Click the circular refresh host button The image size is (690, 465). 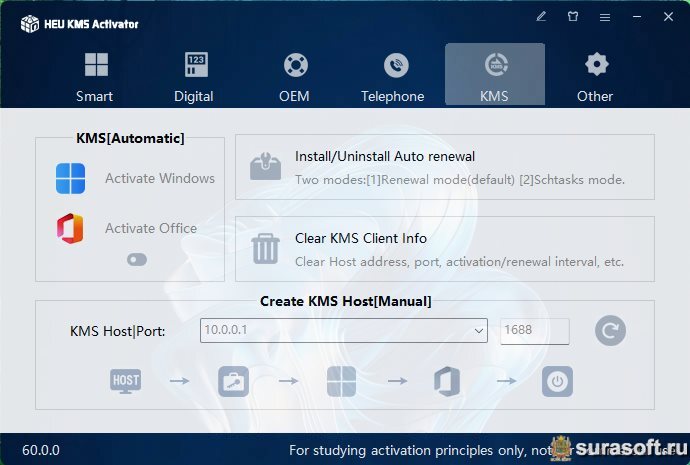click(610, 330)
